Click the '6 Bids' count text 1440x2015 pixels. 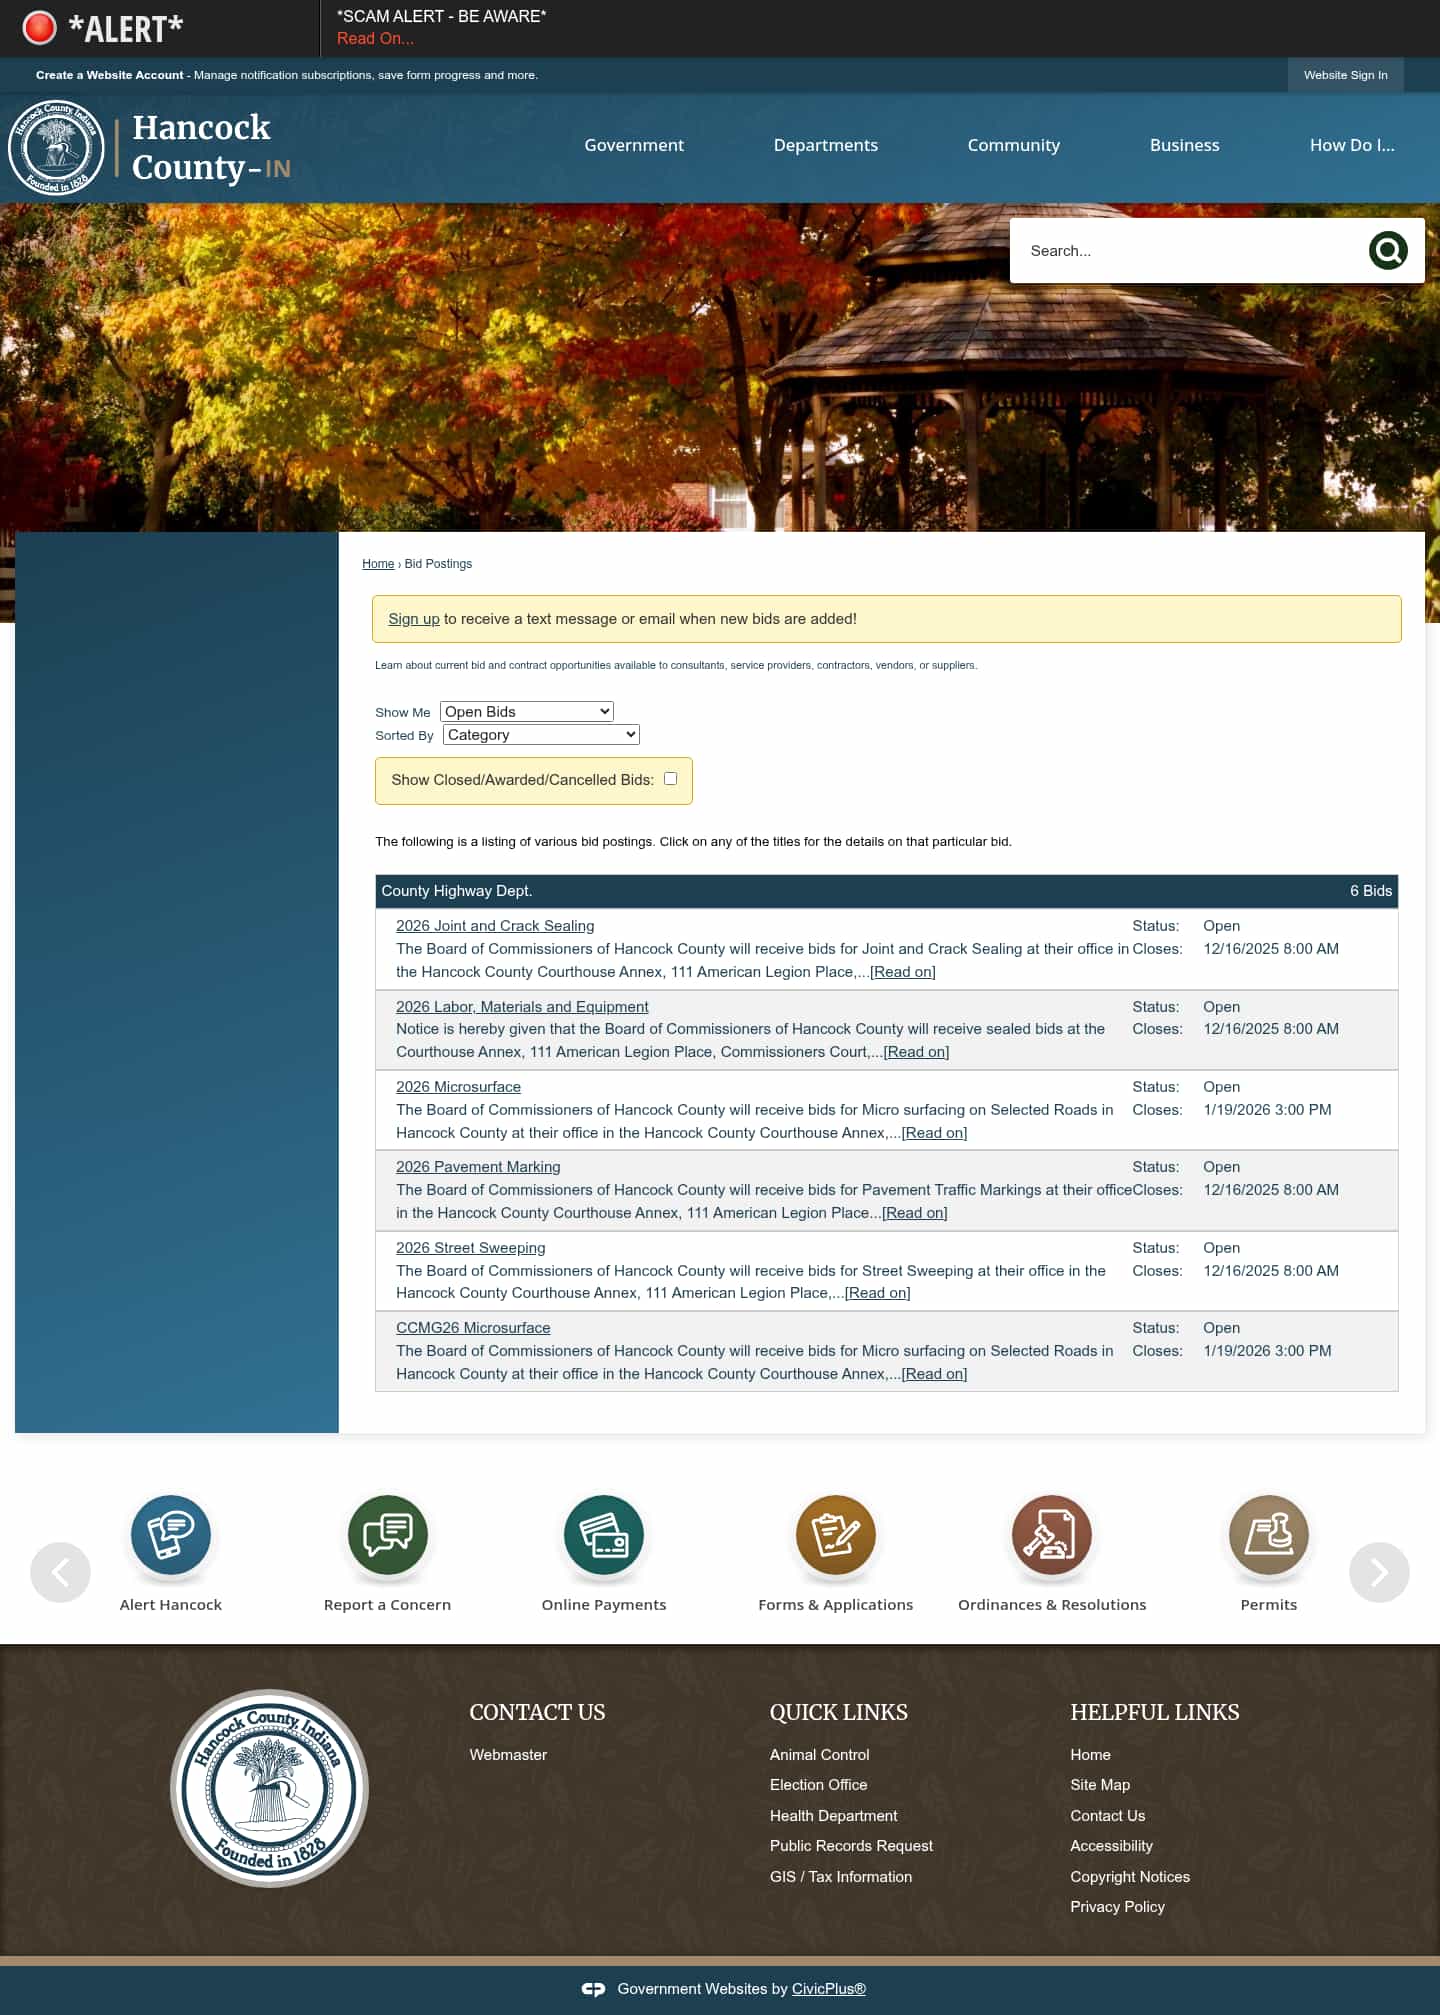(x=1371, y=891)
